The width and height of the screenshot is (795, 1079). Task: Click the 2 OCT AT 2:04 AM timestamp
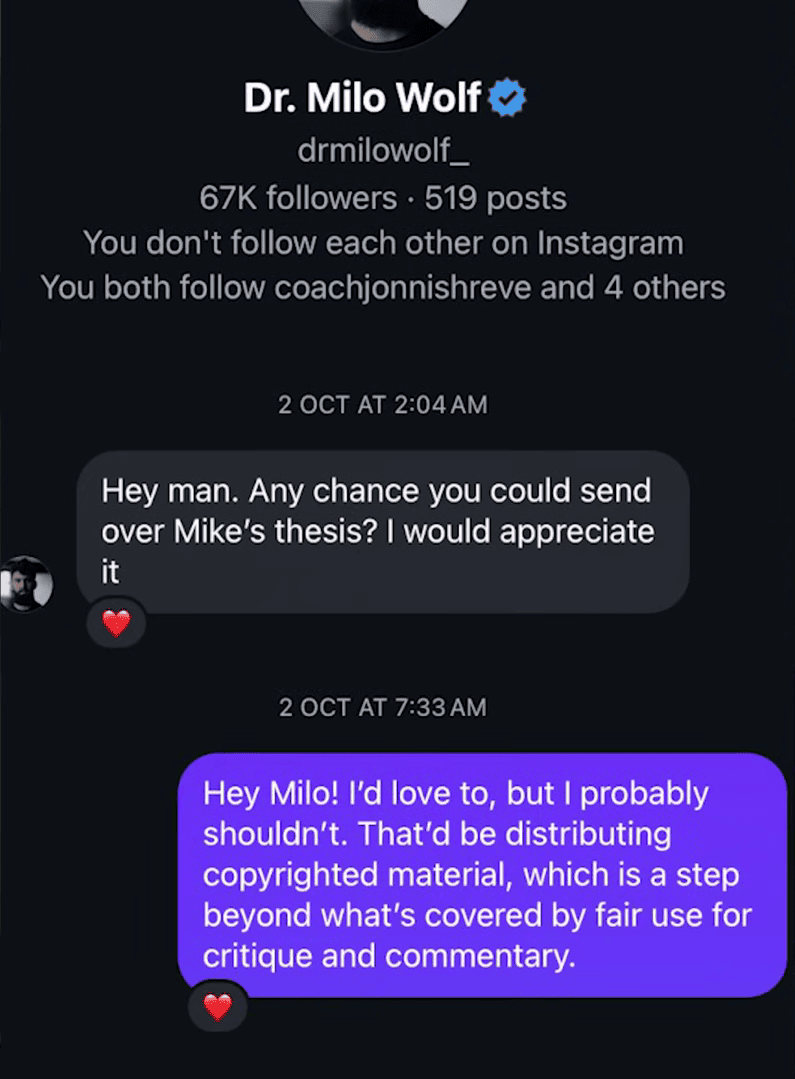[x=383, y=405]
